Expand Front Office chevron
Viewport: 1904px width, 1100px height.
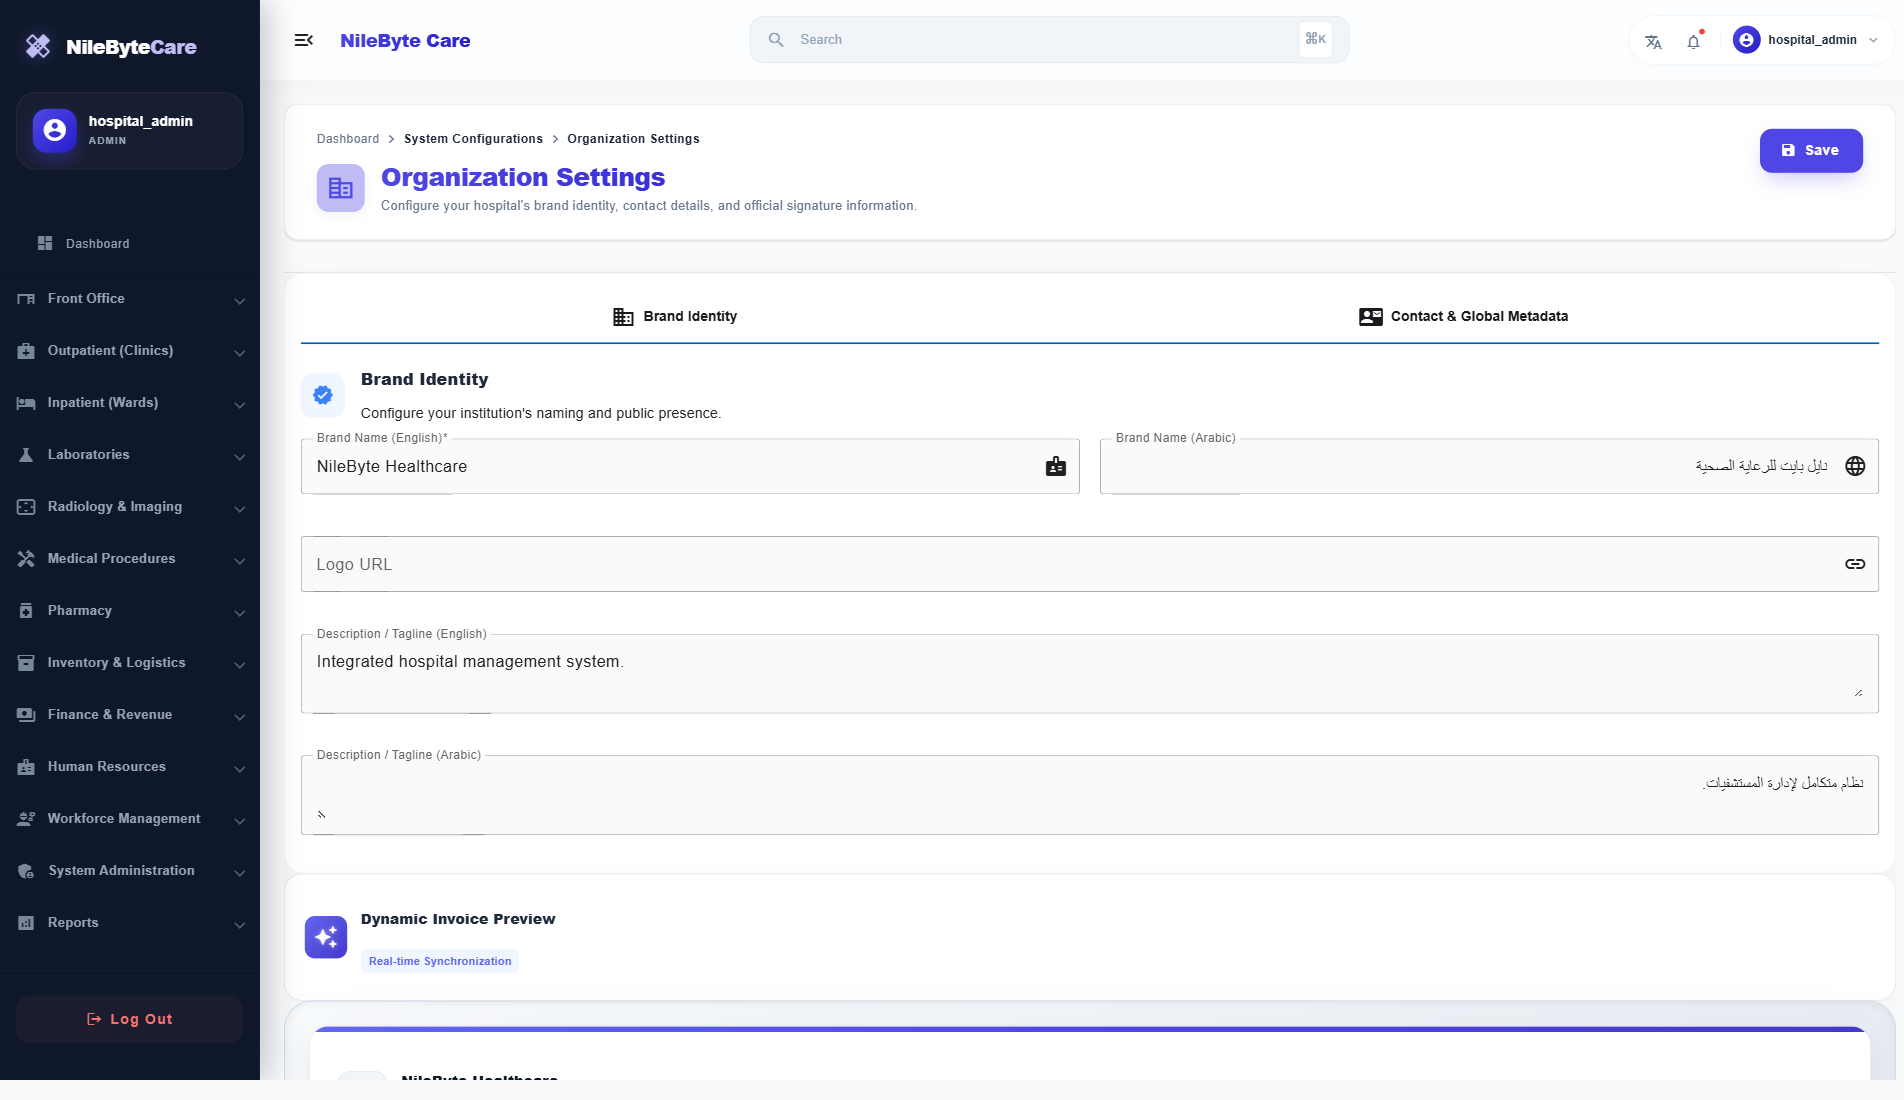(x=239, y=300)
